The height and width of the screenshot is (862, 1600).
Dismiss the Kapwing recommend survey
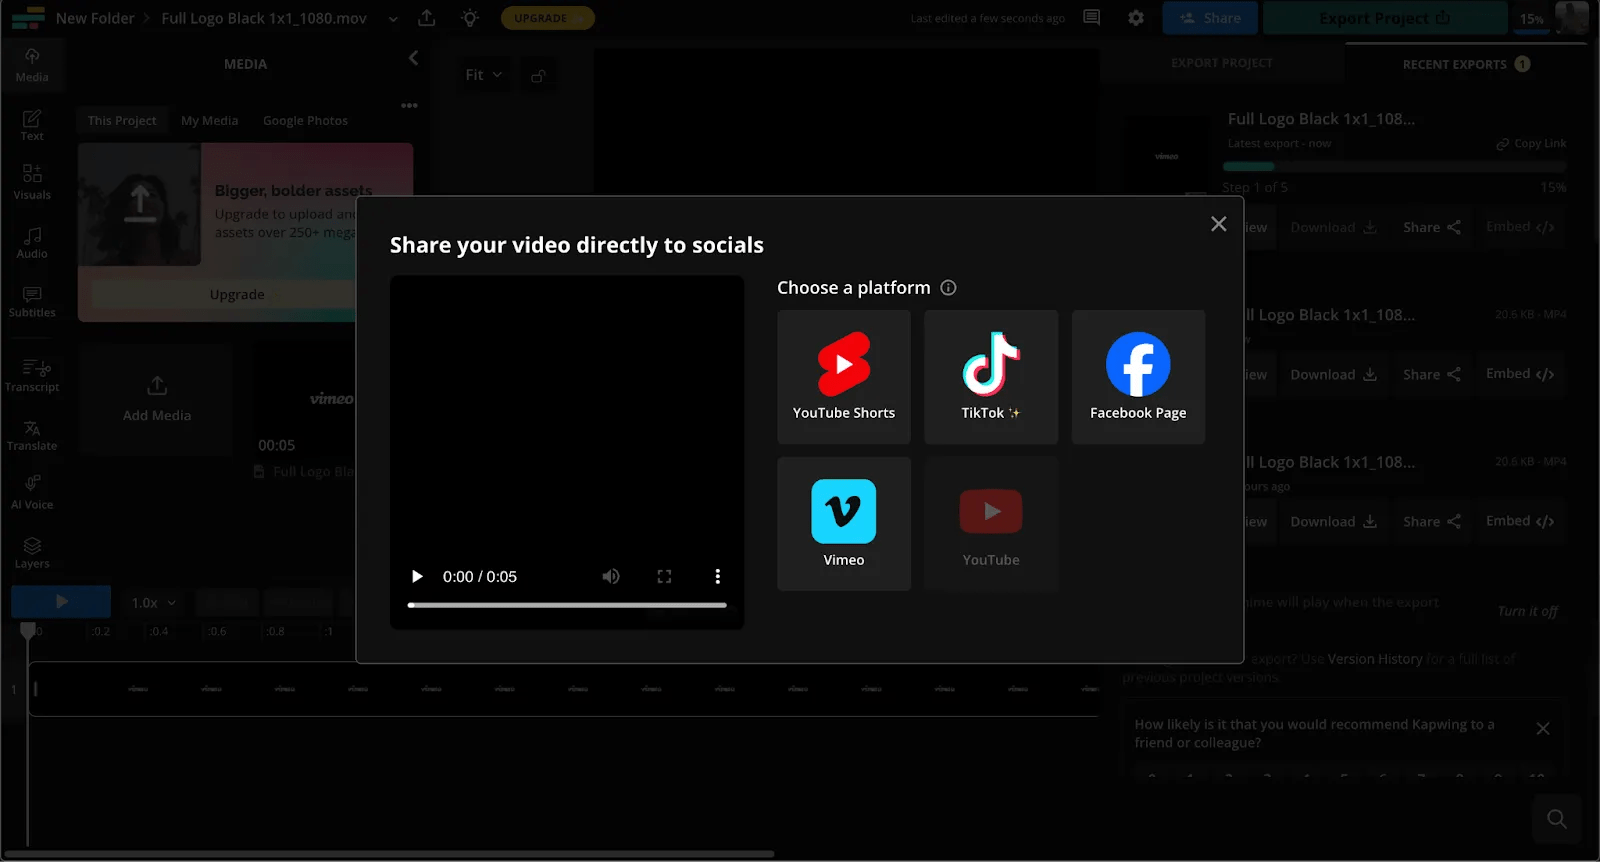[x=1543, y=729]
